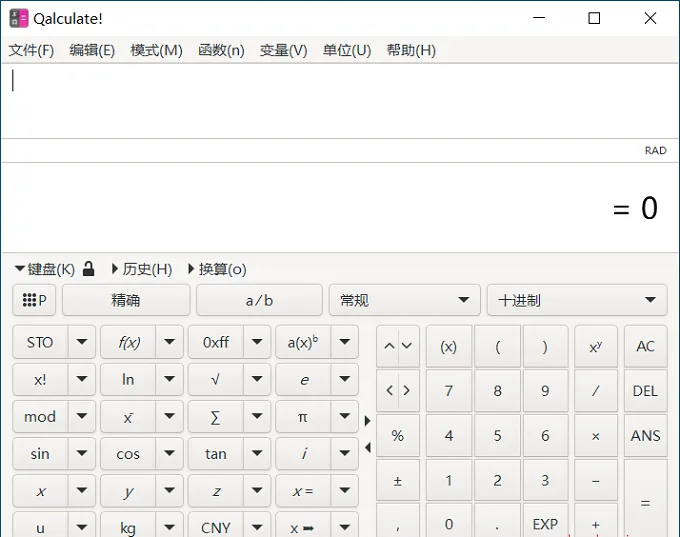Screen dimensions: 680x537
Task: Switch to the programming keypad P button
Action: click(34, 300)
